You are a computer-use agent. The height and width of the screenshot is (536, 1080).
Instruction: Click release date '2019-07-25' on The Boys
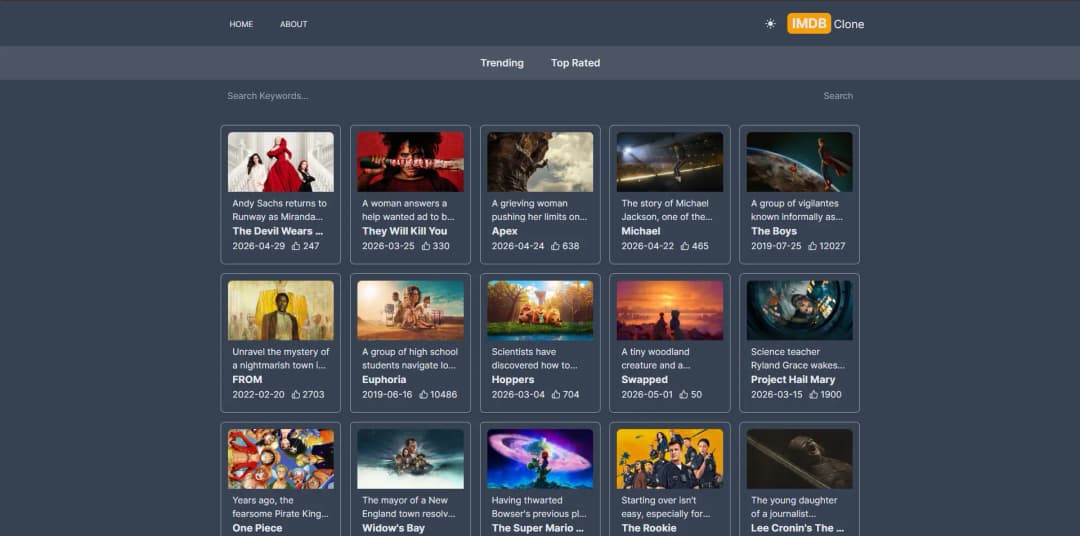coord(776,246)
